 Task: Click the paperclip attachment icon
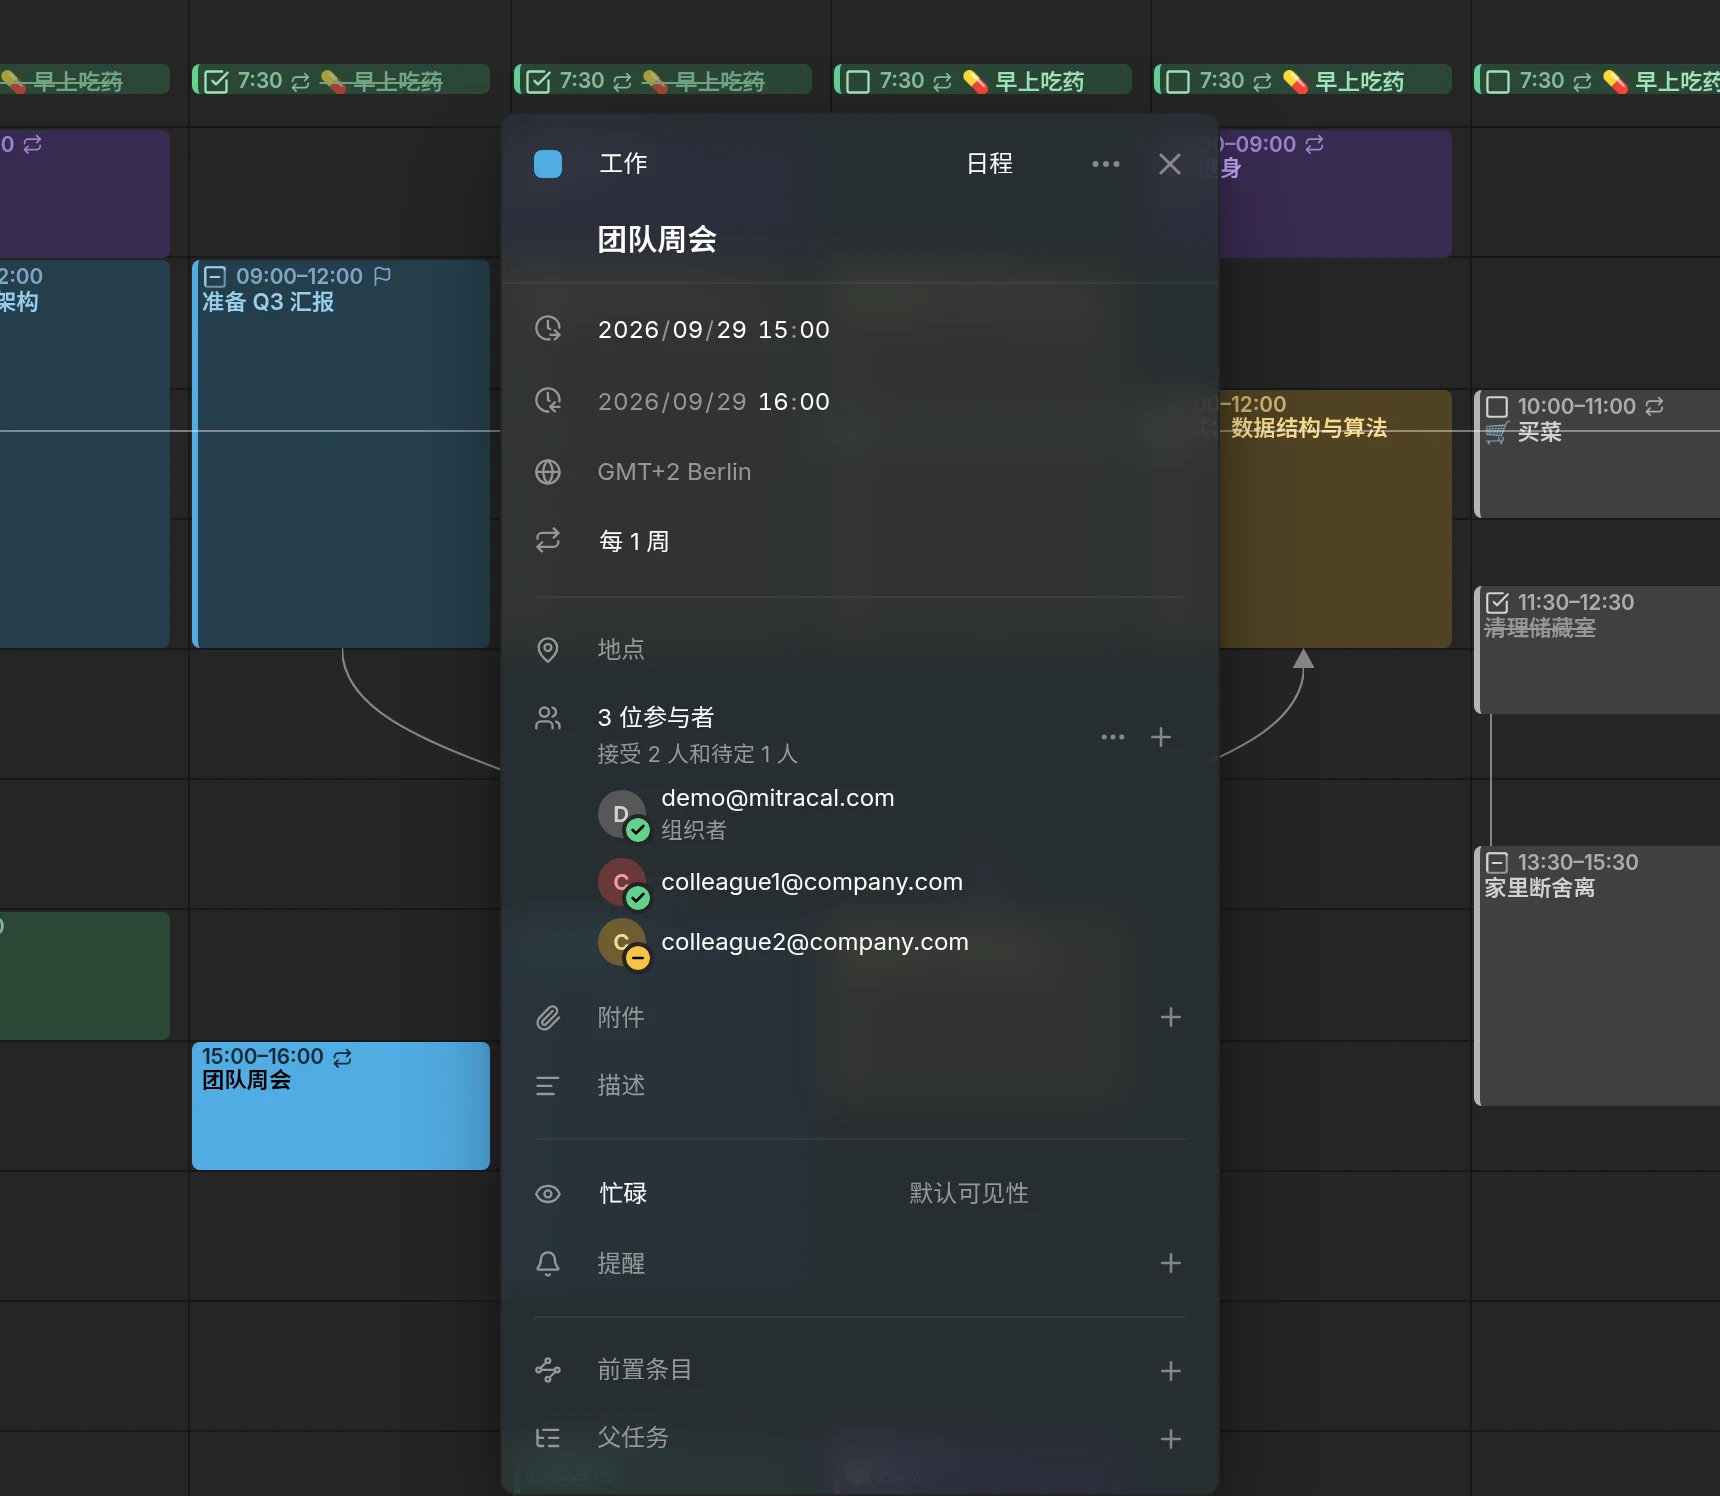pos(548,1017)
